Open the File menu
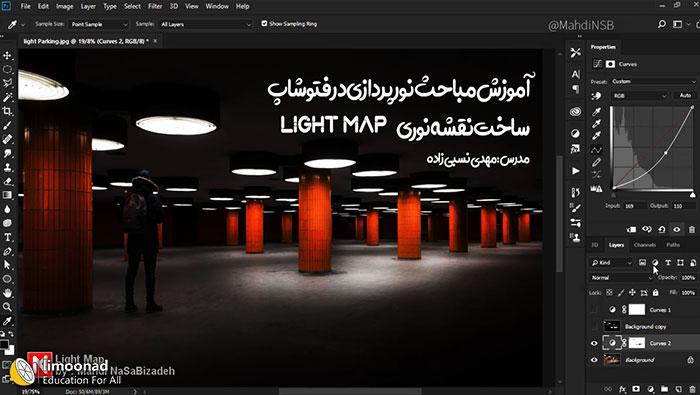 (25, 6)
